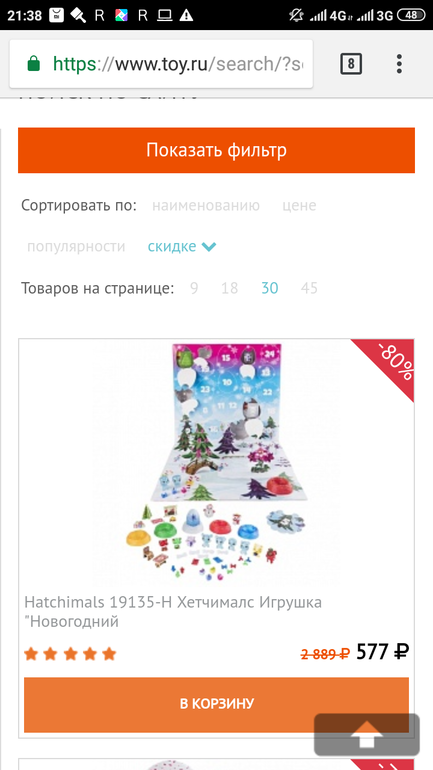The height and width of the screenshot is (770, 433).
Task: Tap the warning triangle in status bar
Action: (186, 15)
